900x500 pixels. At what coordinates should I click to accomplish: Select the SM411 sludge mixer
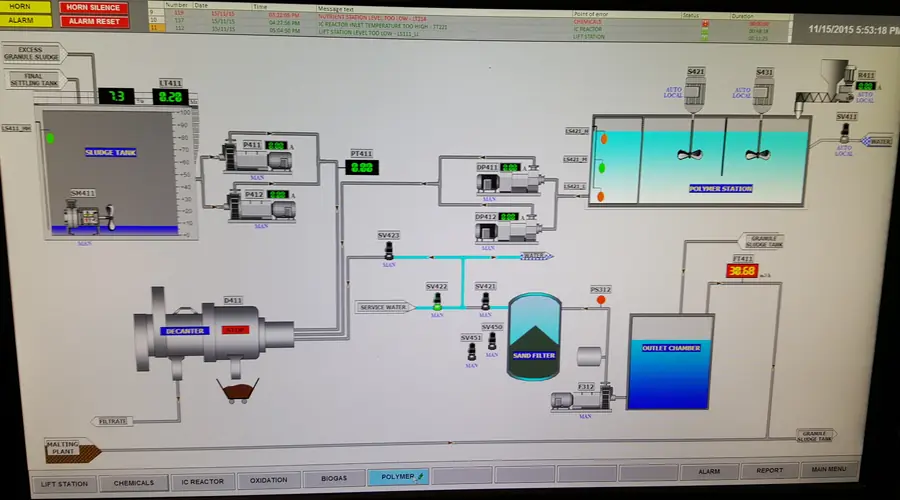click(x=89, y=217)
